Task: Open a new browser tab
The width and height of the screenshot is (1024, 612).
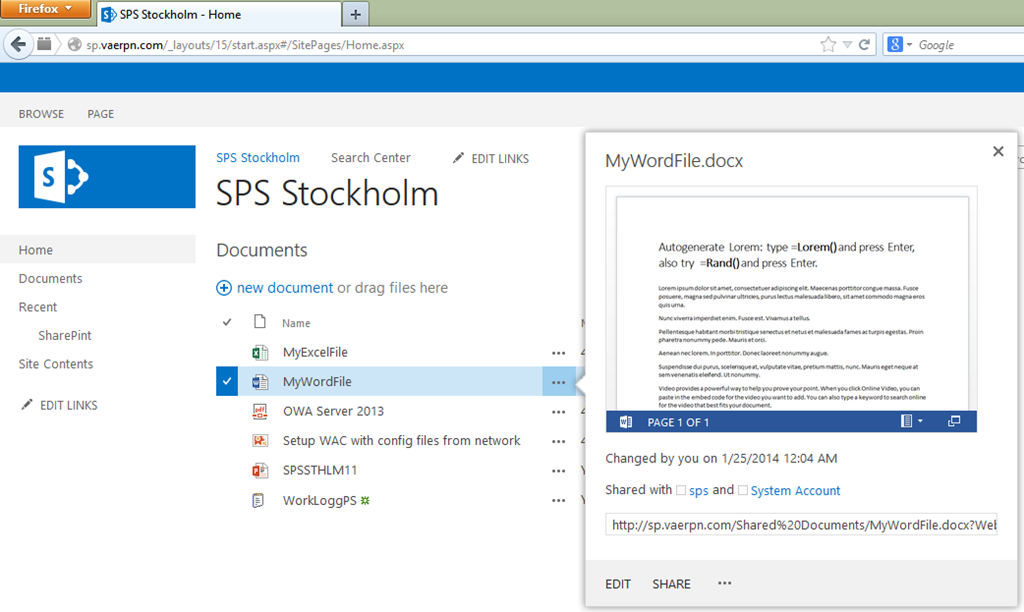Action: click(355, 14)
